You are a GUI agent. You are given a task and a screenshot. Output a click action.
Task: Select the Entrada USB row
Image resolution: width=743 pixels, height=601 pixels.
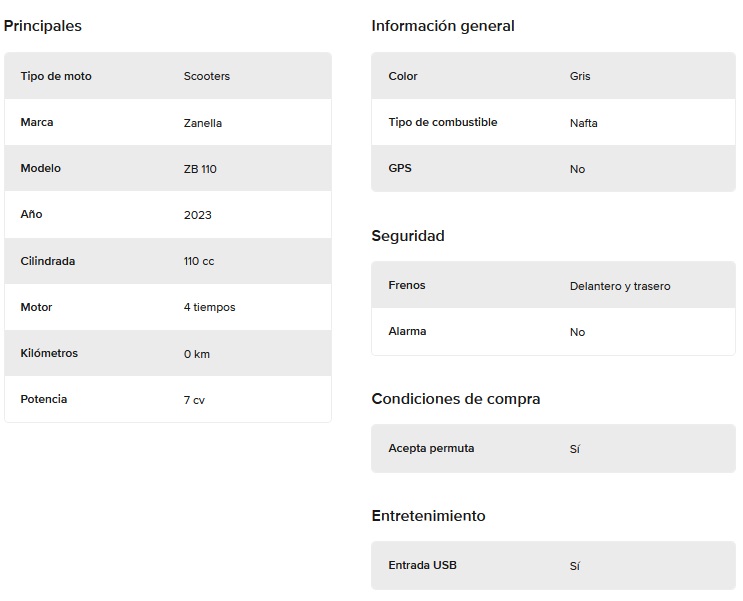tap(553, 565)
